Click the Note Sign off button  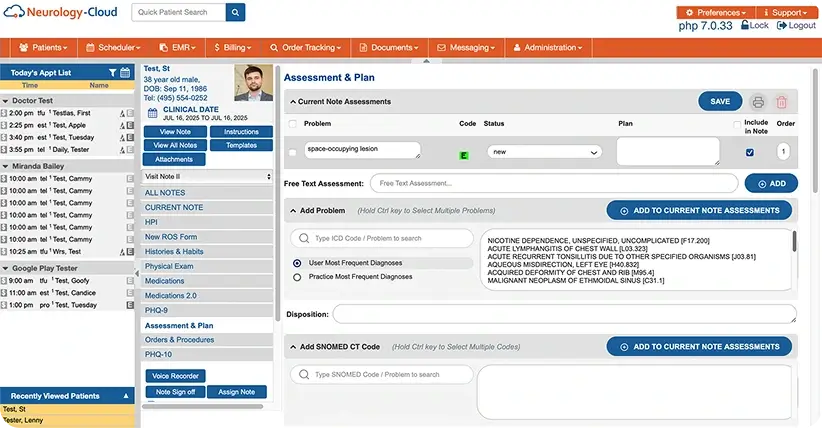[x=175, y=392]
